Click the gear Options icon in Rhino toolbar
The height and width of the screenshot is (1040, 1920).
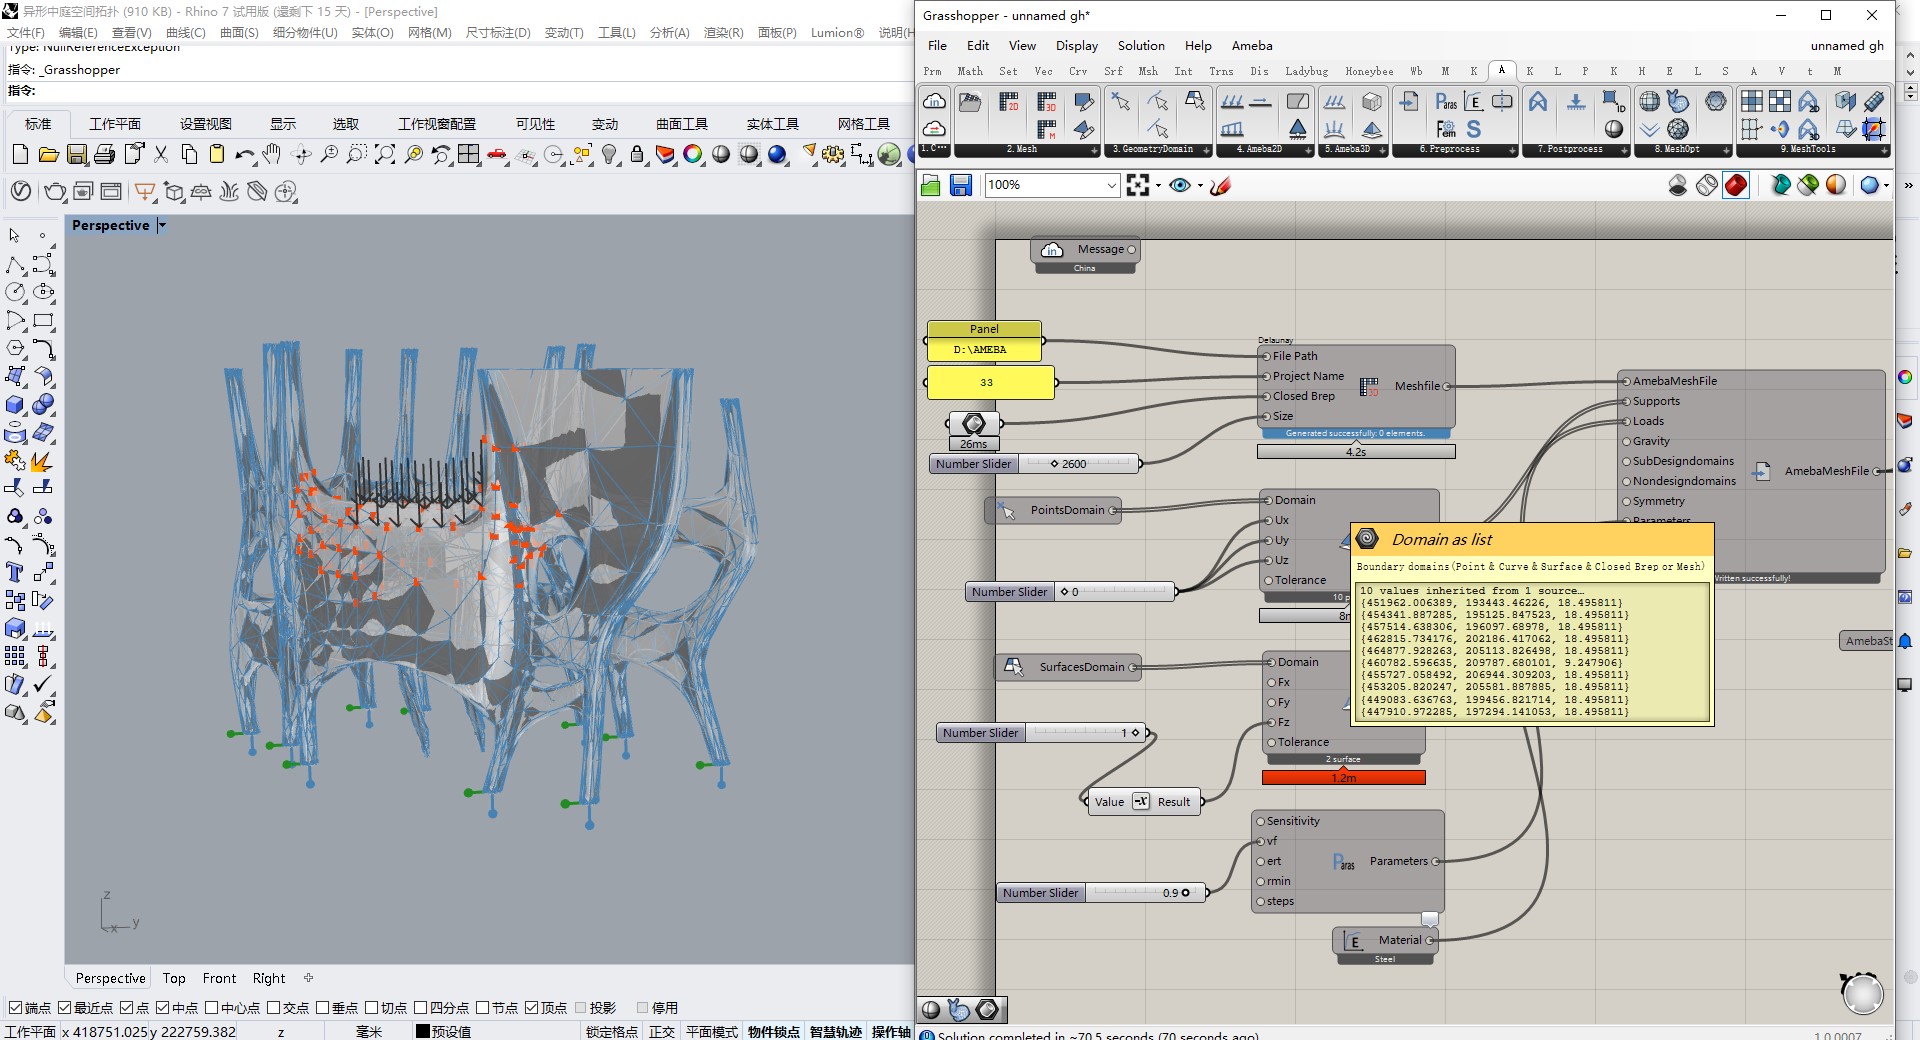(833, 154)
